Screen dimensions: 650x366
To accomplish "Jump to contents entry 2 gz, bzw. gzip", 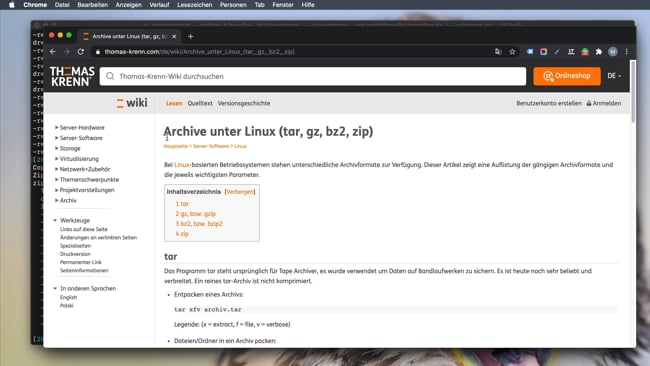I will pos(195,214).
